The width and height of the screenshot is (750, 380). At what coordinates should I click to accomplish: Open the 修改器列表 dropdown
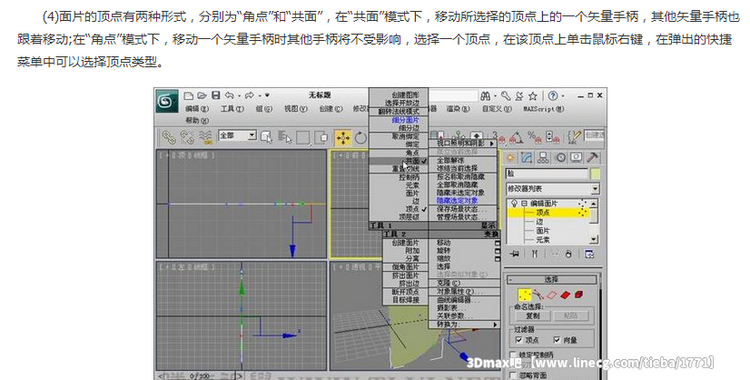(553, 189)
